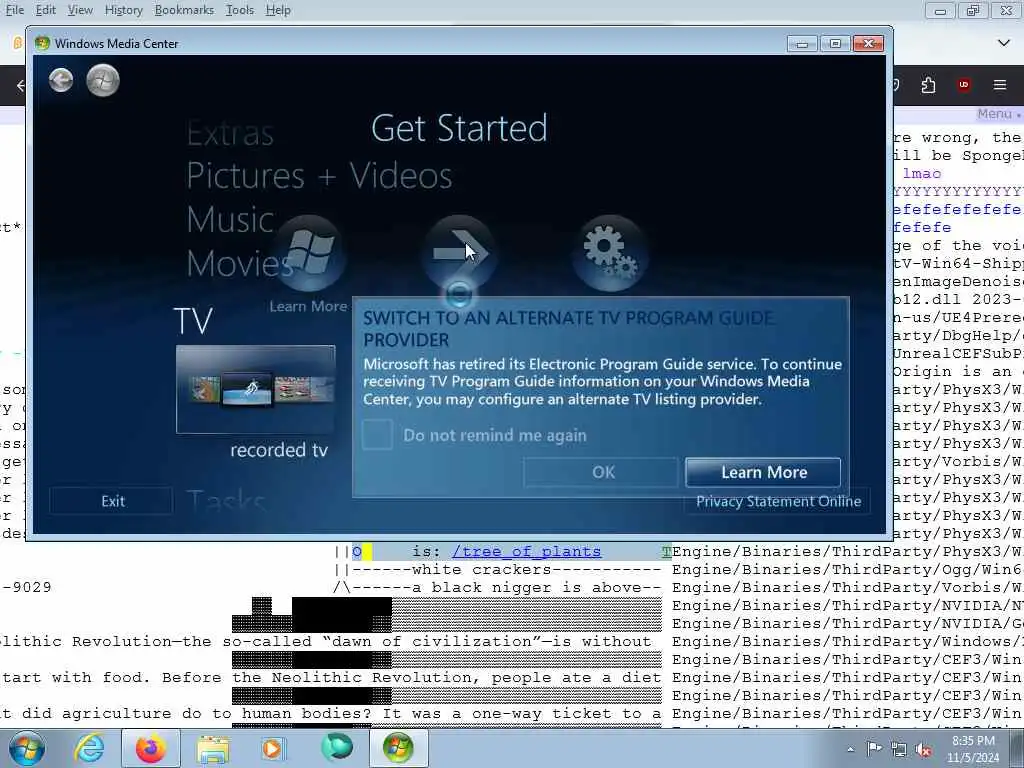
Task: Open the gears settings tile
Action: tap(610, 253)
